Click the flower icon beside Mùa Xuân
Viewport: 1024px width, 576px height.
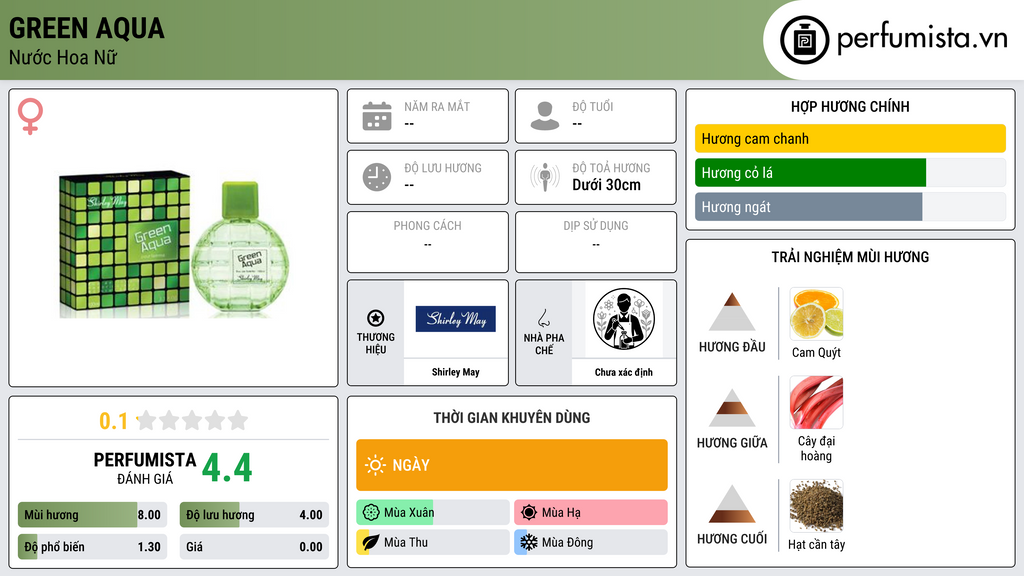(x=371, y=513)
